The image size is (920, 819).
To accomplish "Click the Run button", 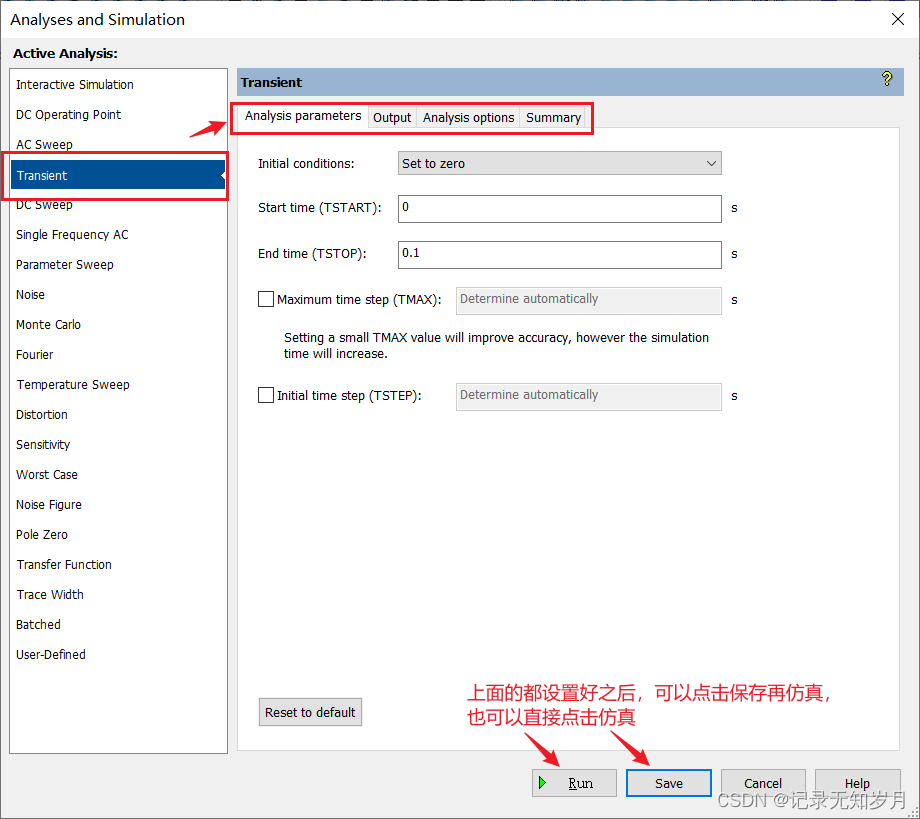I will coord(574,783).
